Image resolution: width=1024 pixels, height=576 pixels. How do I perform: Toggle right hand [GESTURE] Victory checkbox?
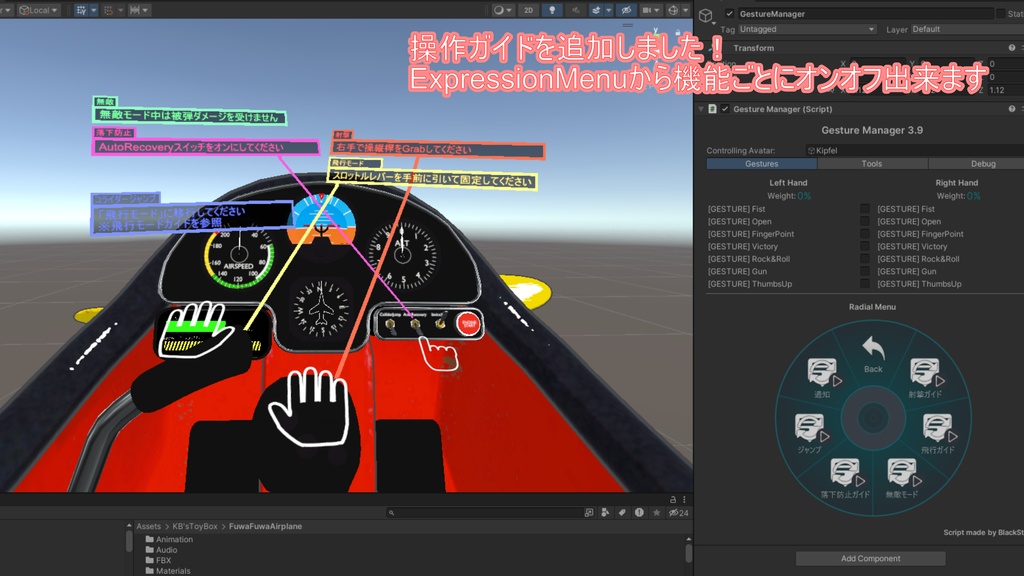pos(865,246)
